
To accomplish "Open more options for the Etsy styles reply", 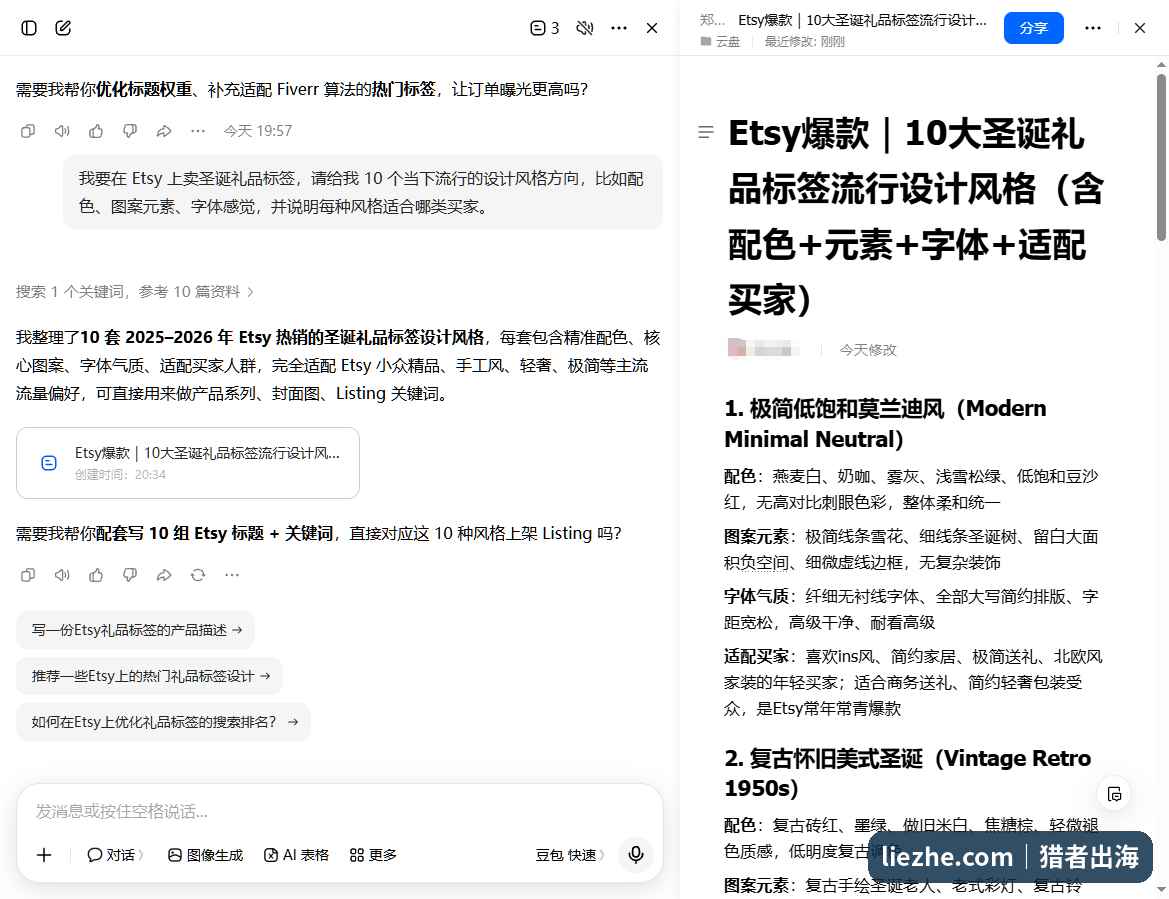I will [232, 575].
